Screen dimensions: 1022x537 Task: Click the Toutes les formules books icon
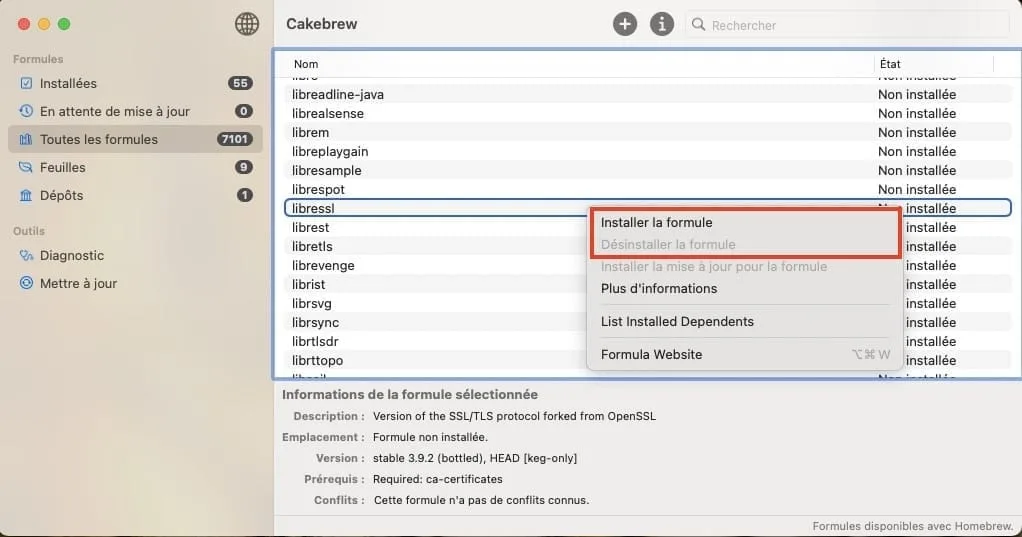coord(26,139)
